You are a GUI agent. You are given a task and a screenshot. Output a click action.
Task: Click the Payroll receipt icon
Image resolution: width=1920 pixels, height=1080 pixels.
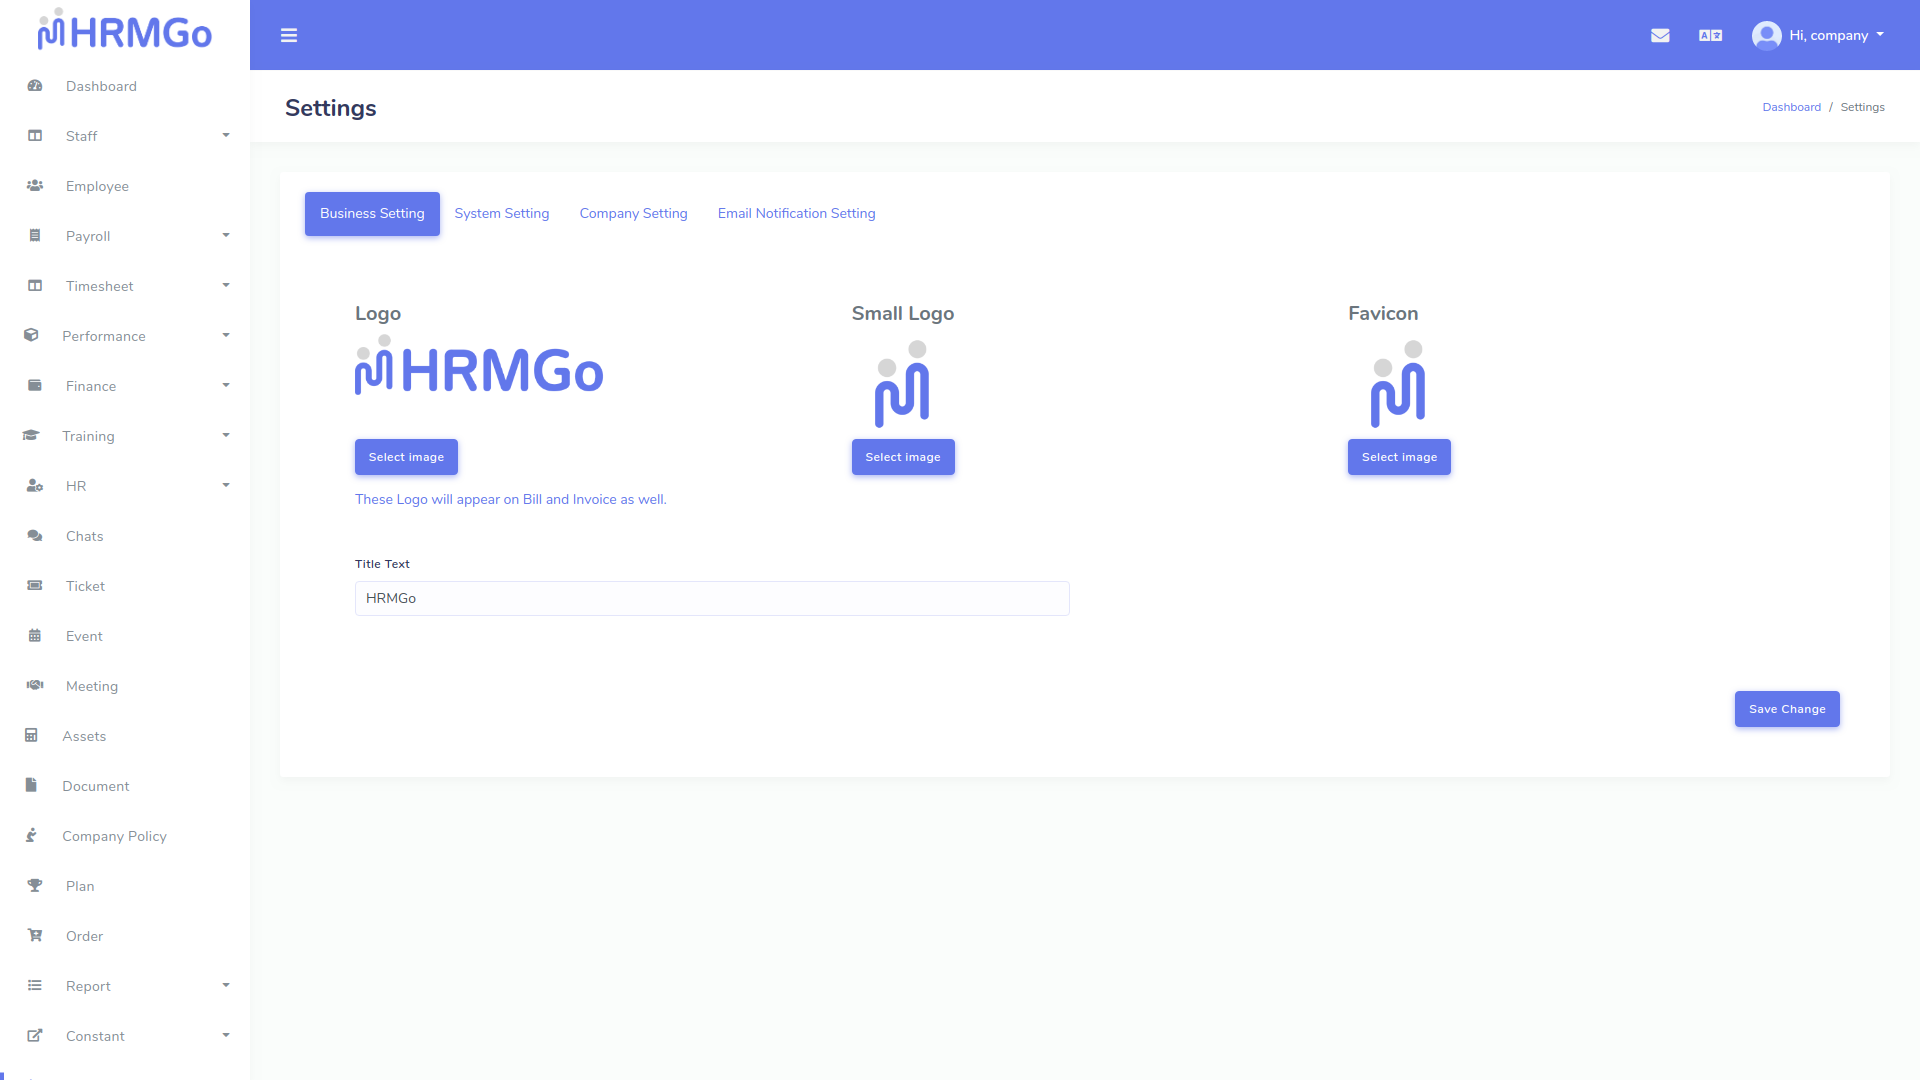35,236
